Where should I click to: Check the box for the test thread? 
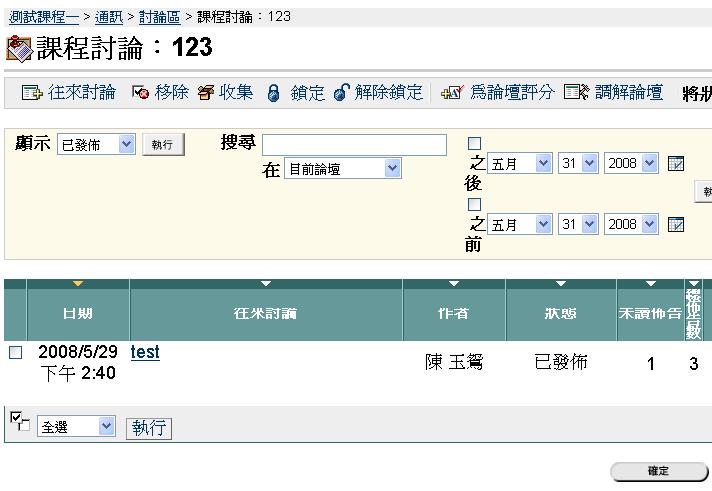coord(15,353)
